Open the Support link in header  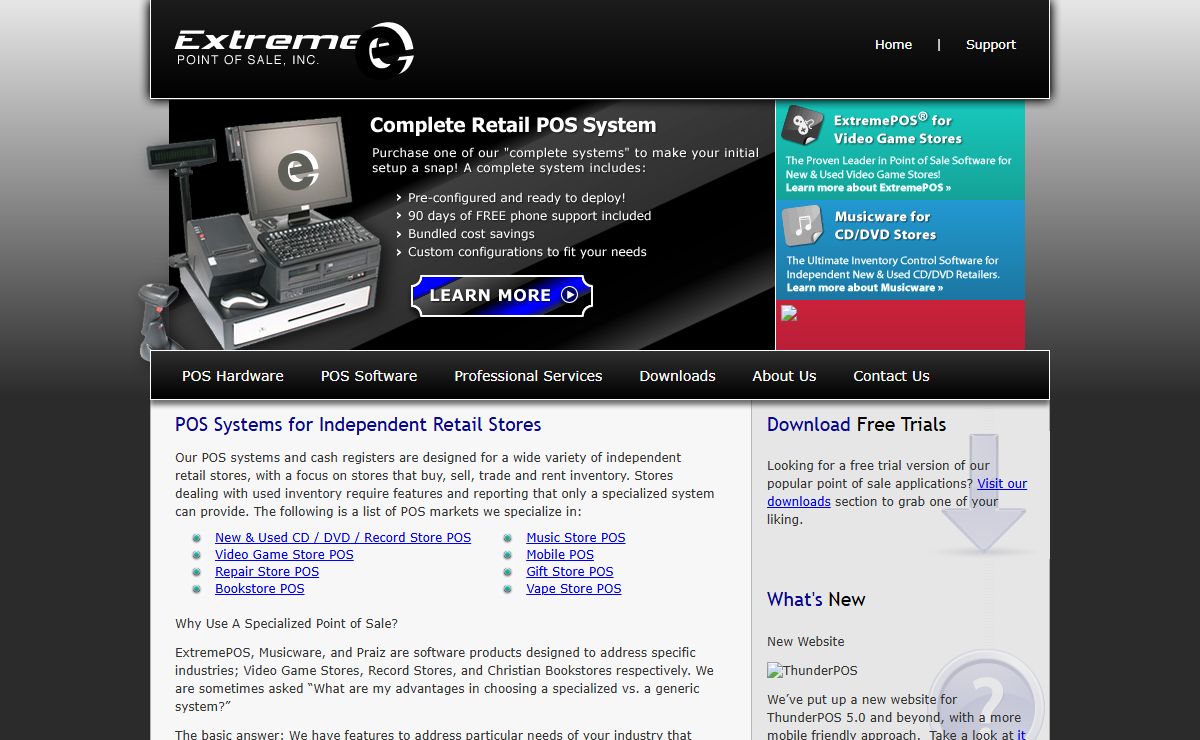[990, 44]
